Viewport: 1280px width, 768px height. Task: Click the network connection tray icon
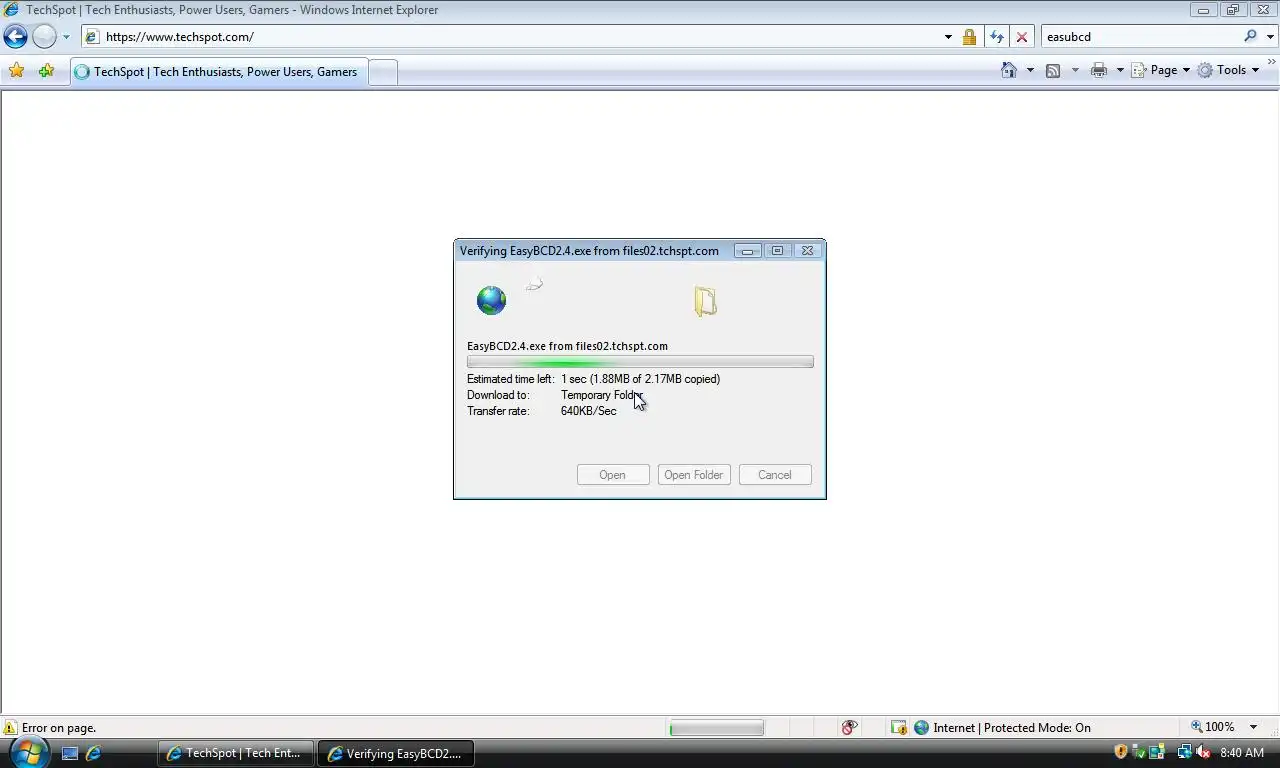click(x=1185, y=752)
